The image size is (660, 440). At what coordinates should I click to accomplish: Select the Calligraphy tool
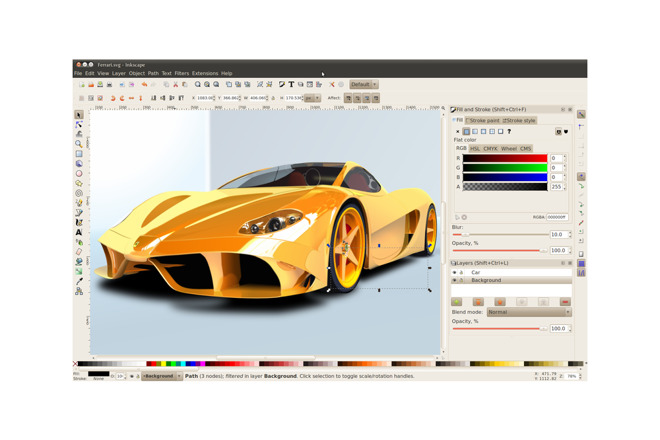coord(79,222)
